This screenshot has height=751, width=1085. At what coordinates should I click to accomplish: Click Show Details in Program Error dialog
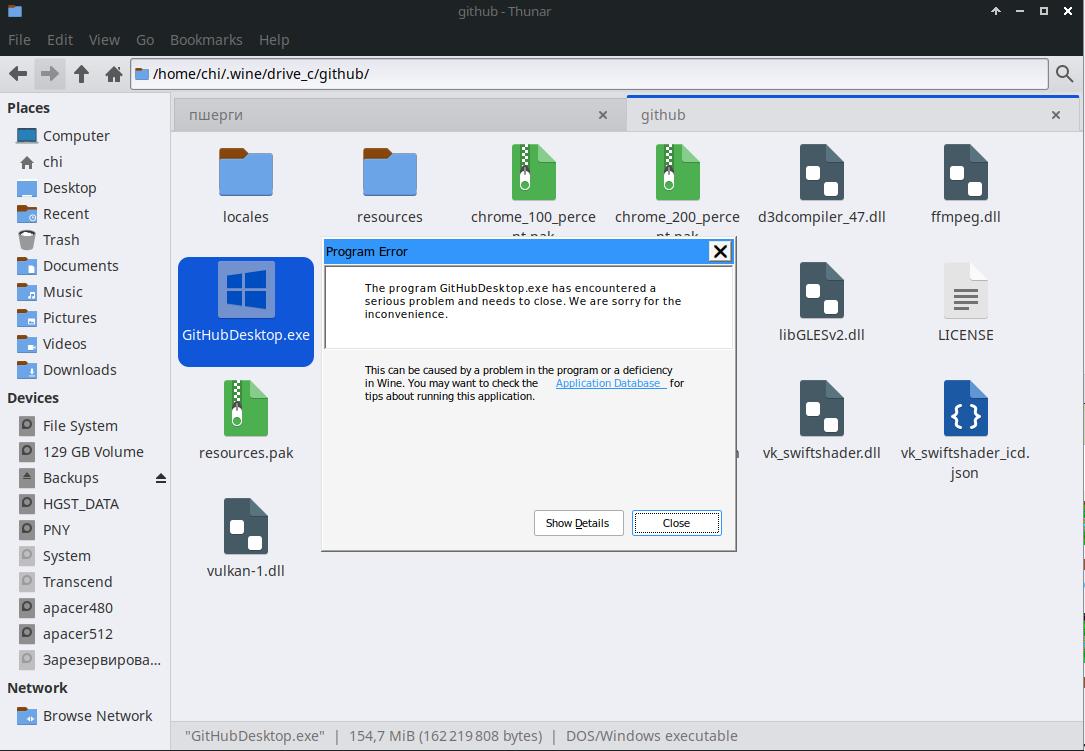(x=578, y=523)
